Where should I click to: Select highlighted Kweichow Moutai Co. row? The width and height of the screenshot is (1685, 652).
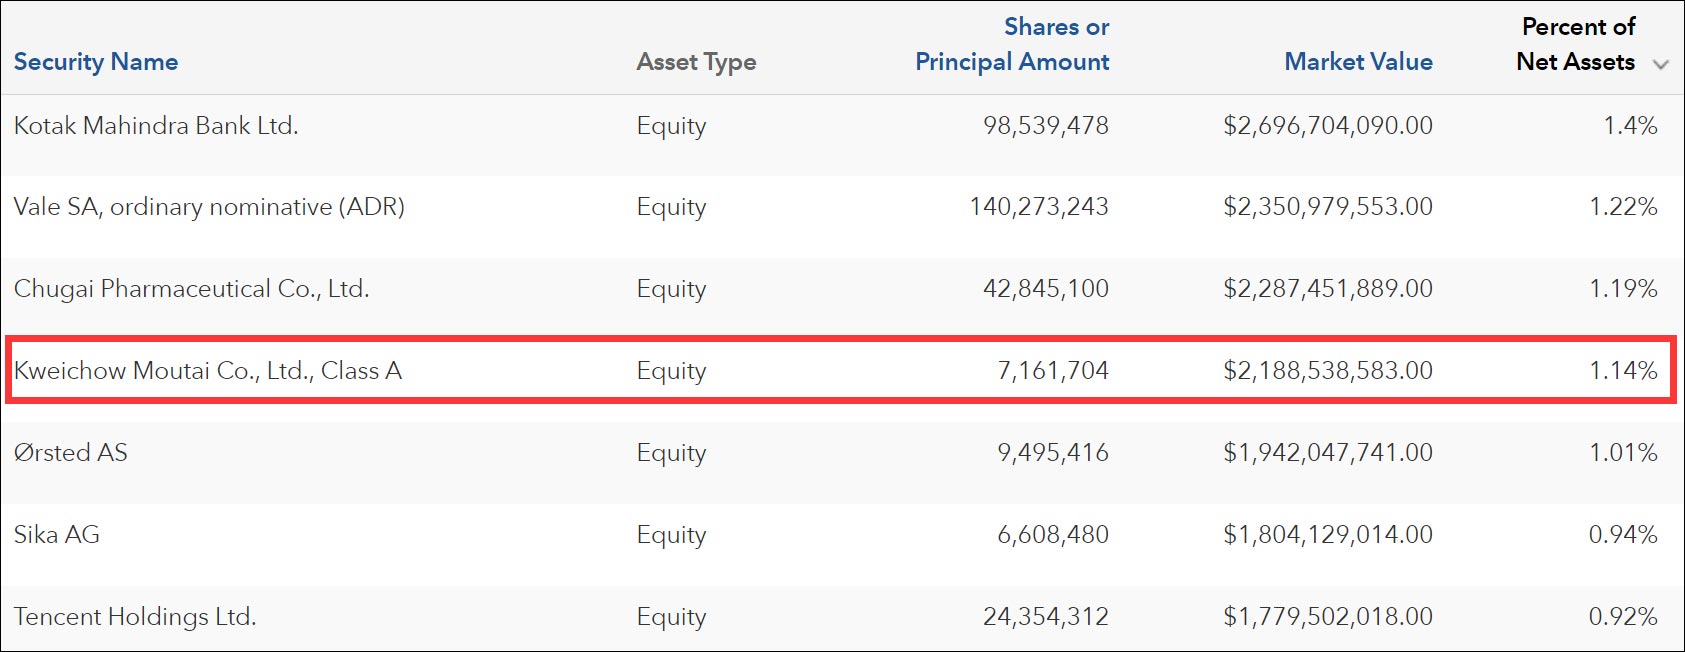click(208, 371)
